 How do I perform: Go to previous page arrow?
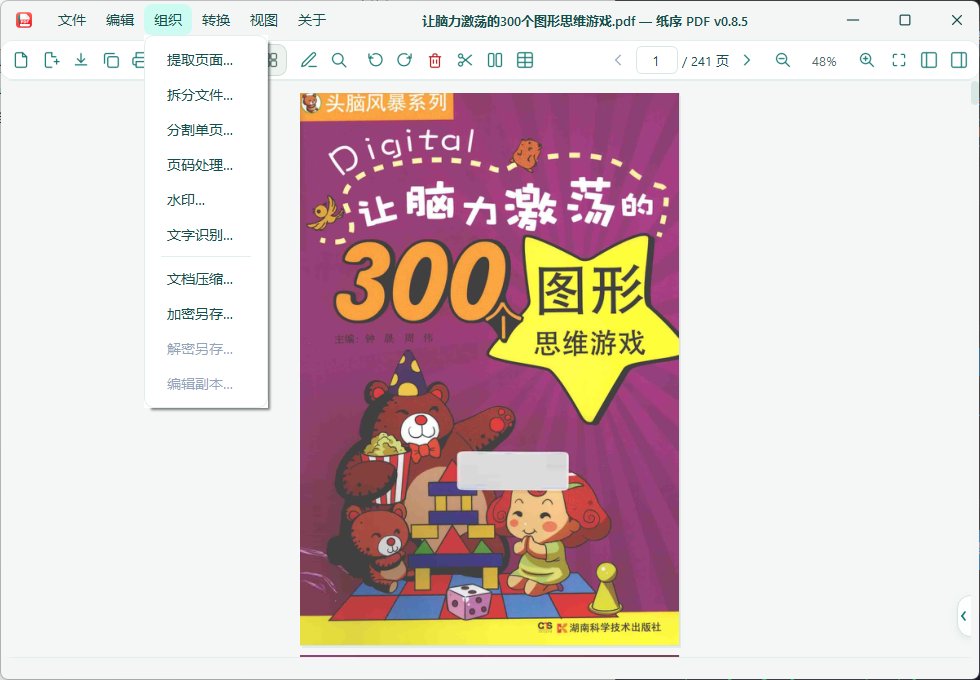[618, 61]
